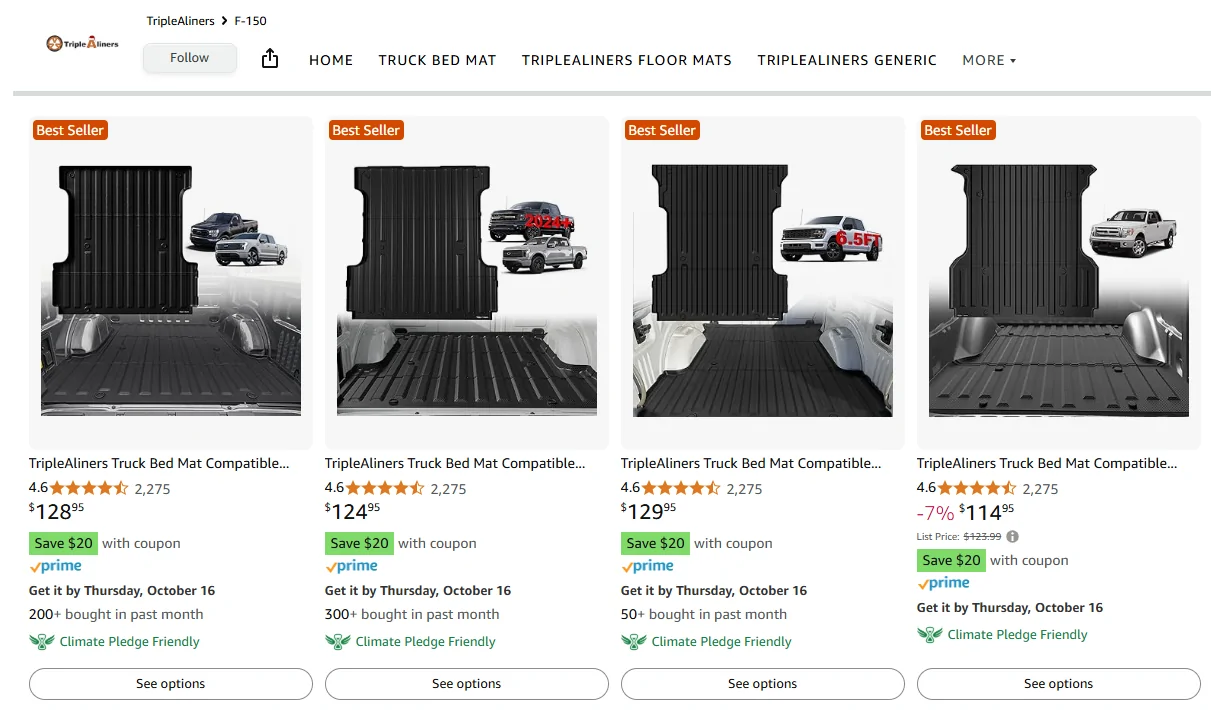Click the star rating of the $114.95 product
Image resolution: width=1211 pixels, height=710 pixels.
coord(977,488)
